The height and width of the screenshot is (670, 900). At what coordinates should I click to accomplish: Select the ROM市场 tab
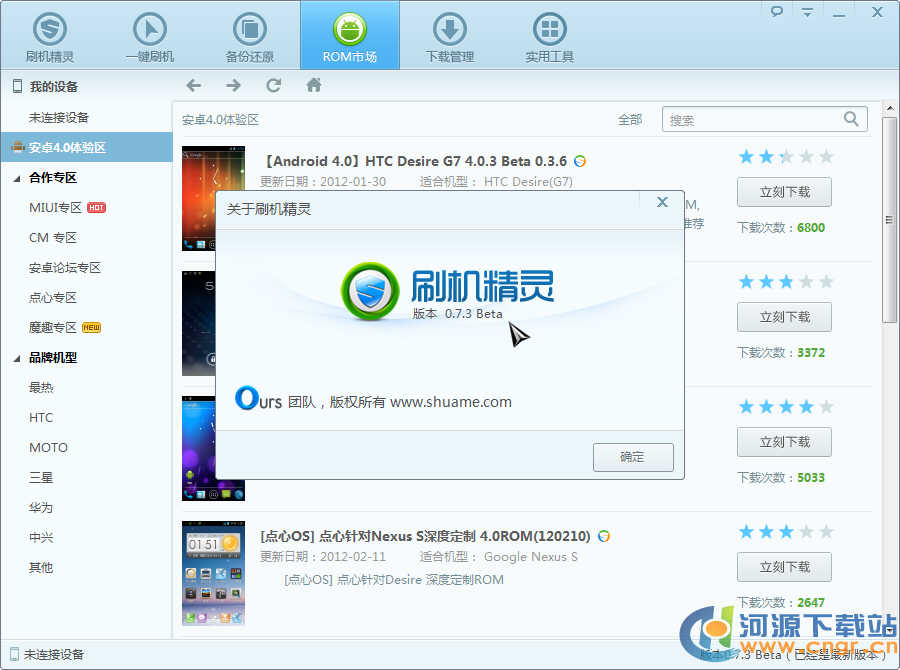[x=350, y=36]
